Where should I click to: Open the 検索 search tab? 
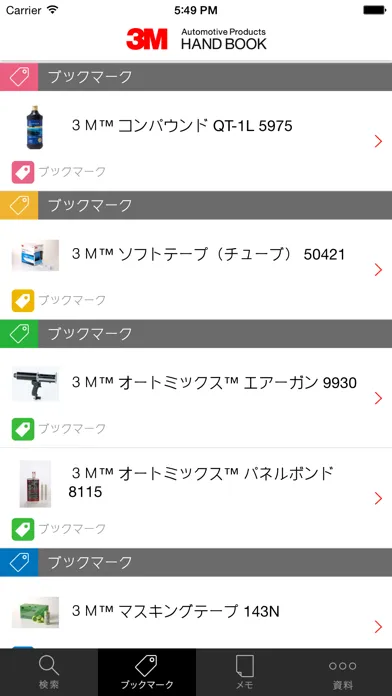click(49, 672)
